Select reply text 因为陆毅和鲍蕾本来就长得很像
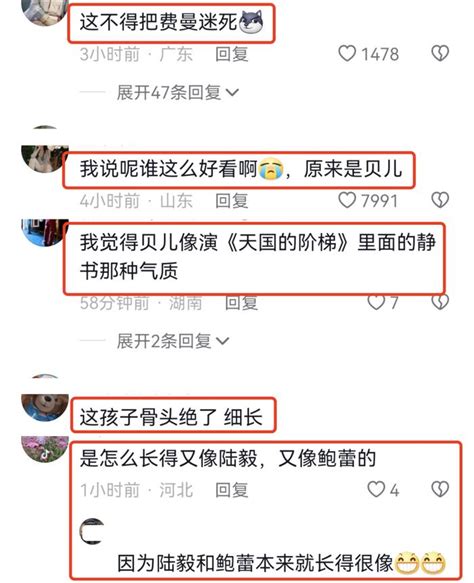This screenshot has height=583, width=474. point(255,563)
